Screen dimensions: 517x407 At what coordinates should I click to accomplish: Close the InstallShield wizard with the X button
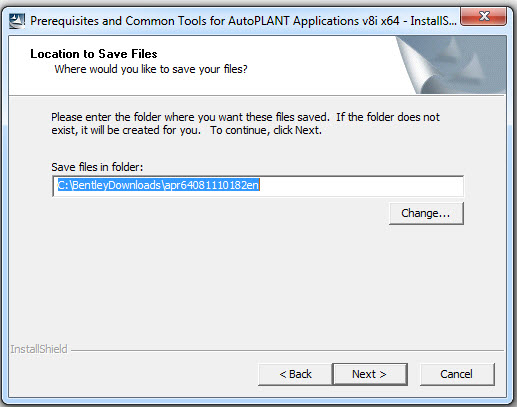click(483, 16)
